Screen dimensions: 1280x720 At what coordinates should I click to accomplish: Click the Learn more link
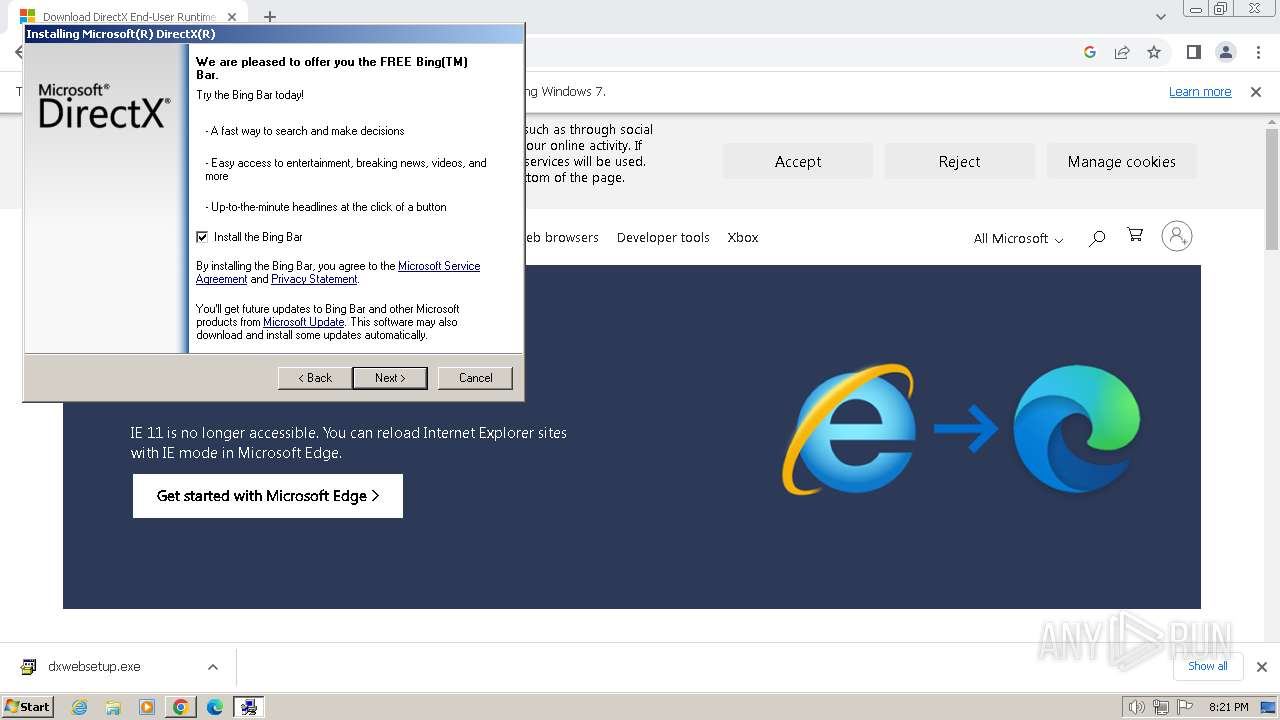pos(1200,91)
